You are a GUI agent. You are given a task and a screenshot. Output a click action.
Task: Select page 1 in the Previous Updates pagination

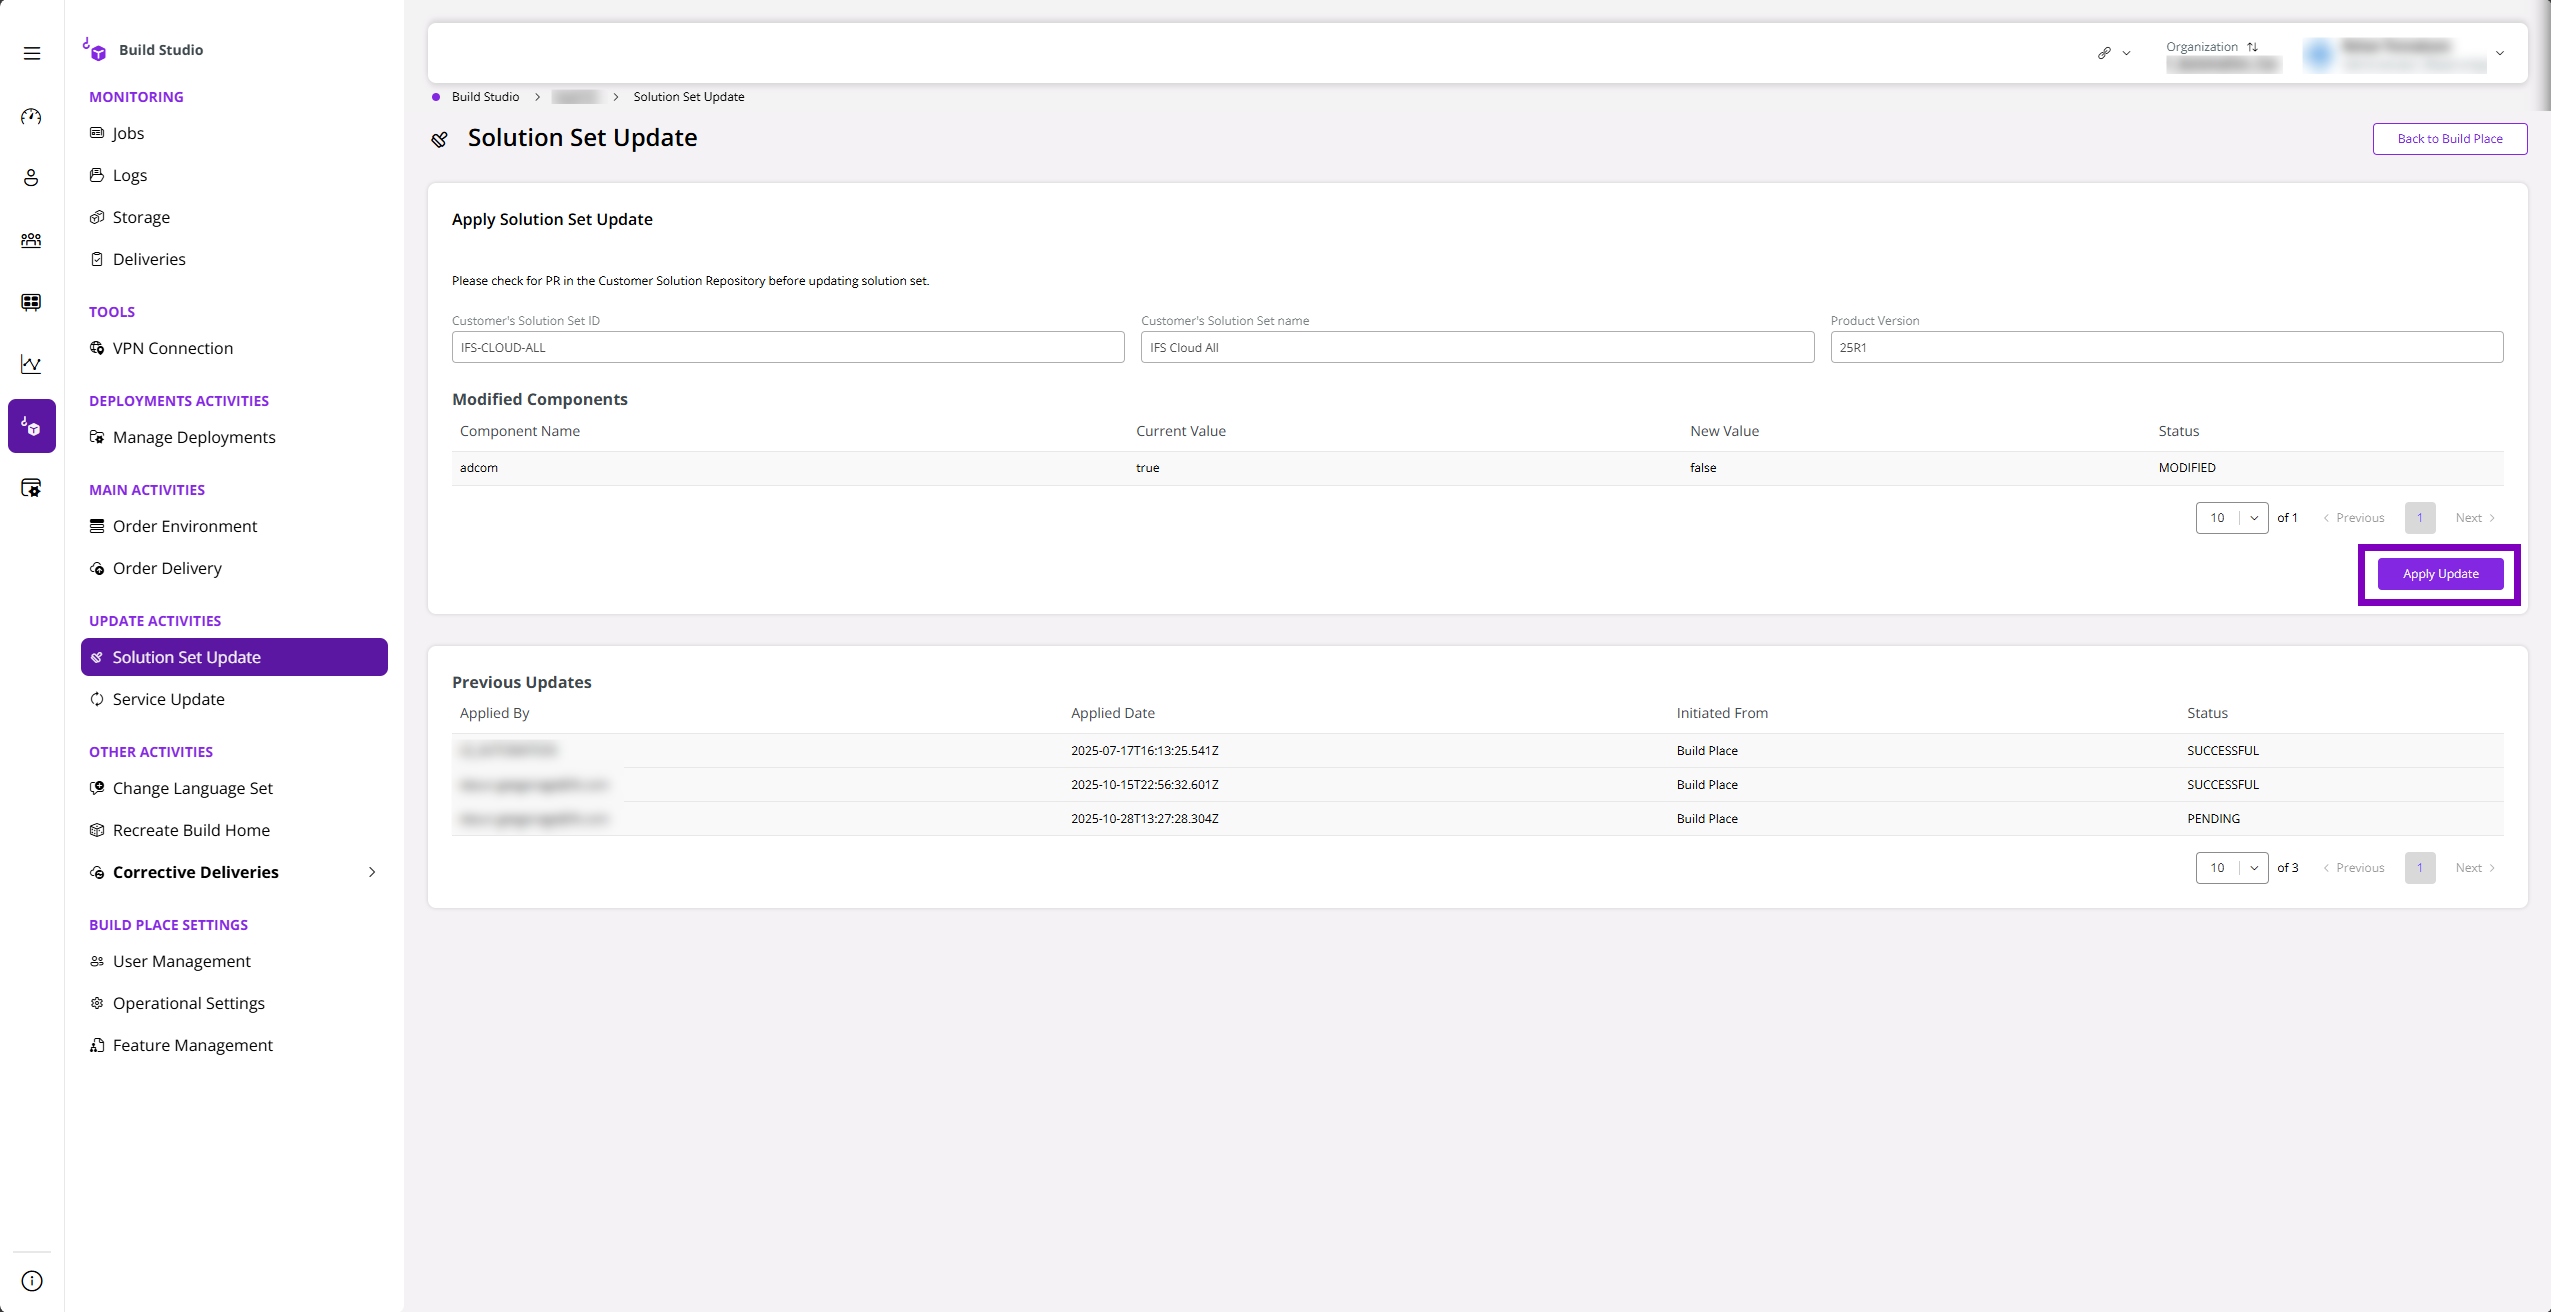coord(2420,867)
